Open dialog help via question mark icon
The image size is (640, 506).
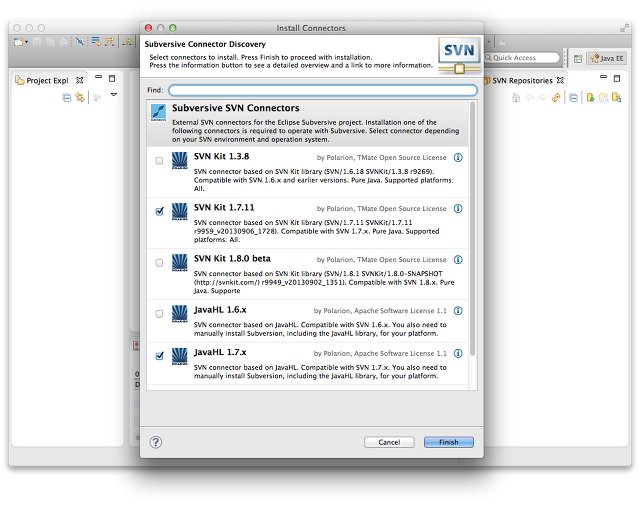tap(156, 442)
